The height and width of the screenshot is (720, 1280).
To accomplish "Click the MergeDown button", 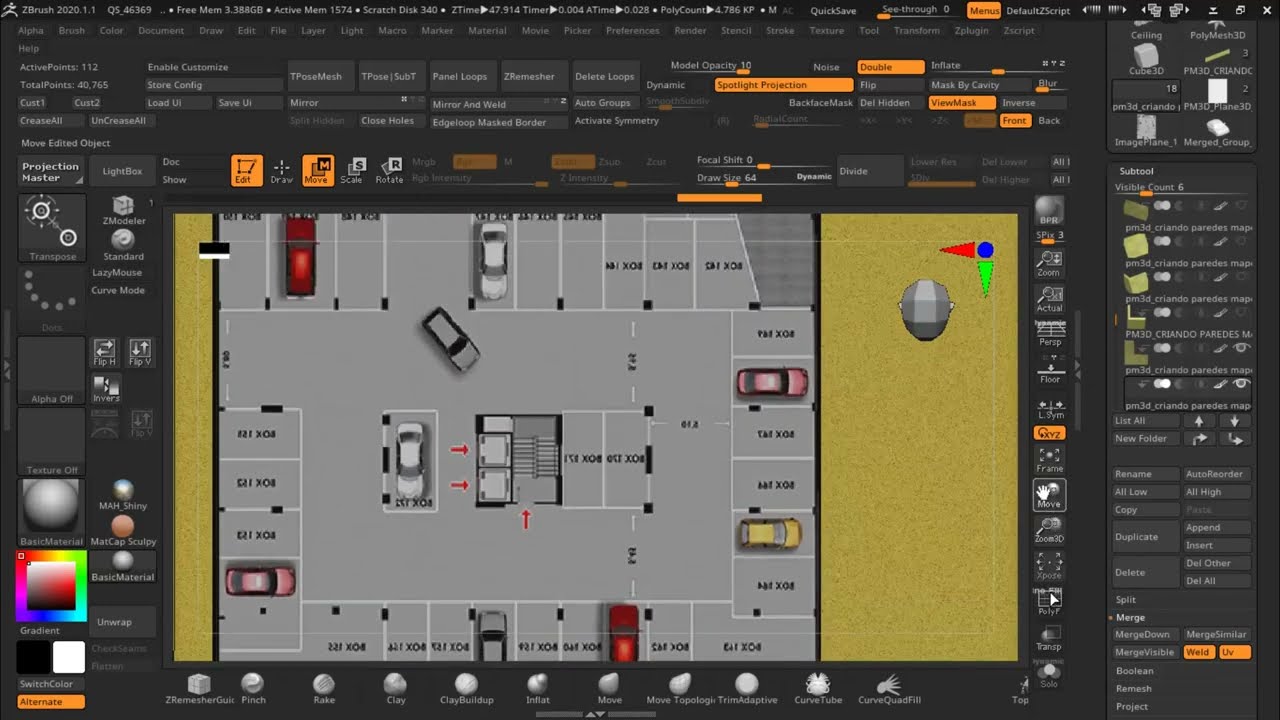I will pos(1145,634).
